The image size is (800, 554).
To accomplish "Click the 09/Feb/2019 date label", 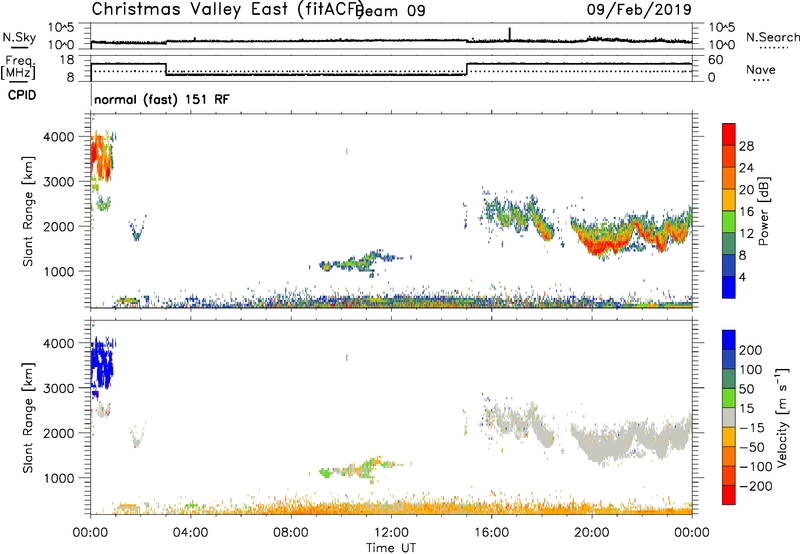I will [639, 9].
